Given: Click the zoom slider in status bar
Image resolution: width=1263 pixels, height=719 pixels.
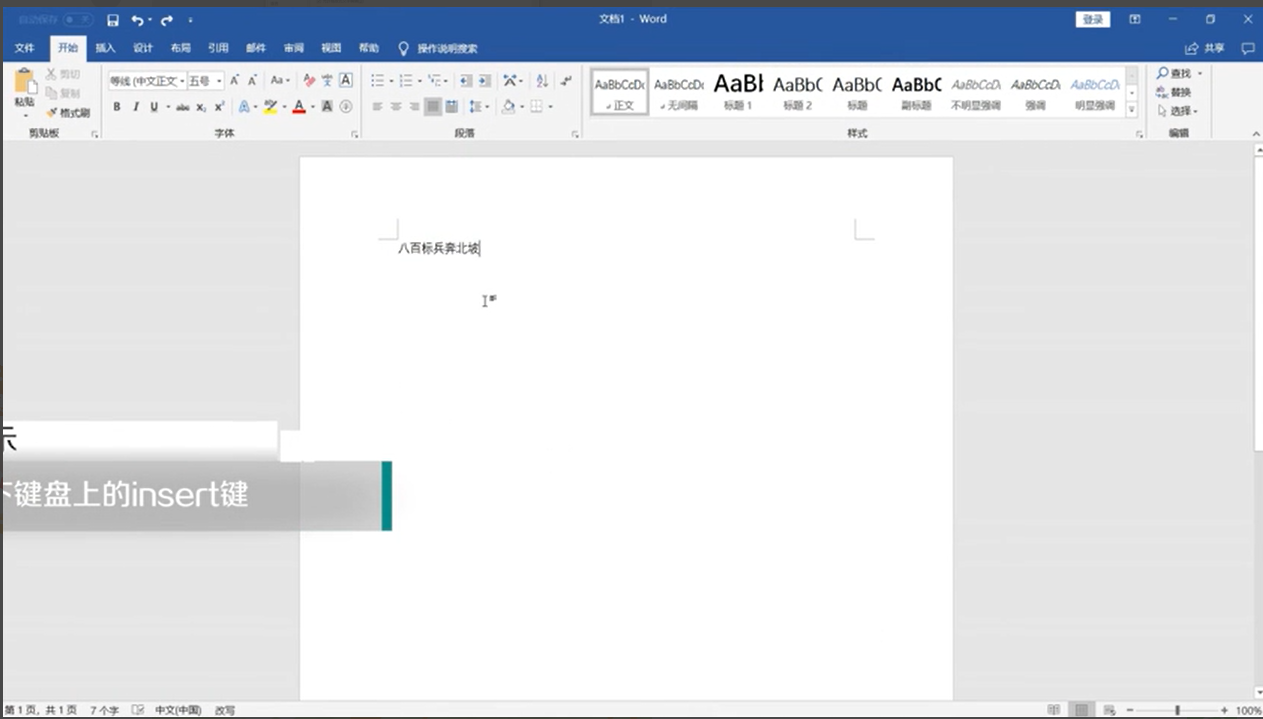Looking at the screenshot, I should tap(1178, 709).
